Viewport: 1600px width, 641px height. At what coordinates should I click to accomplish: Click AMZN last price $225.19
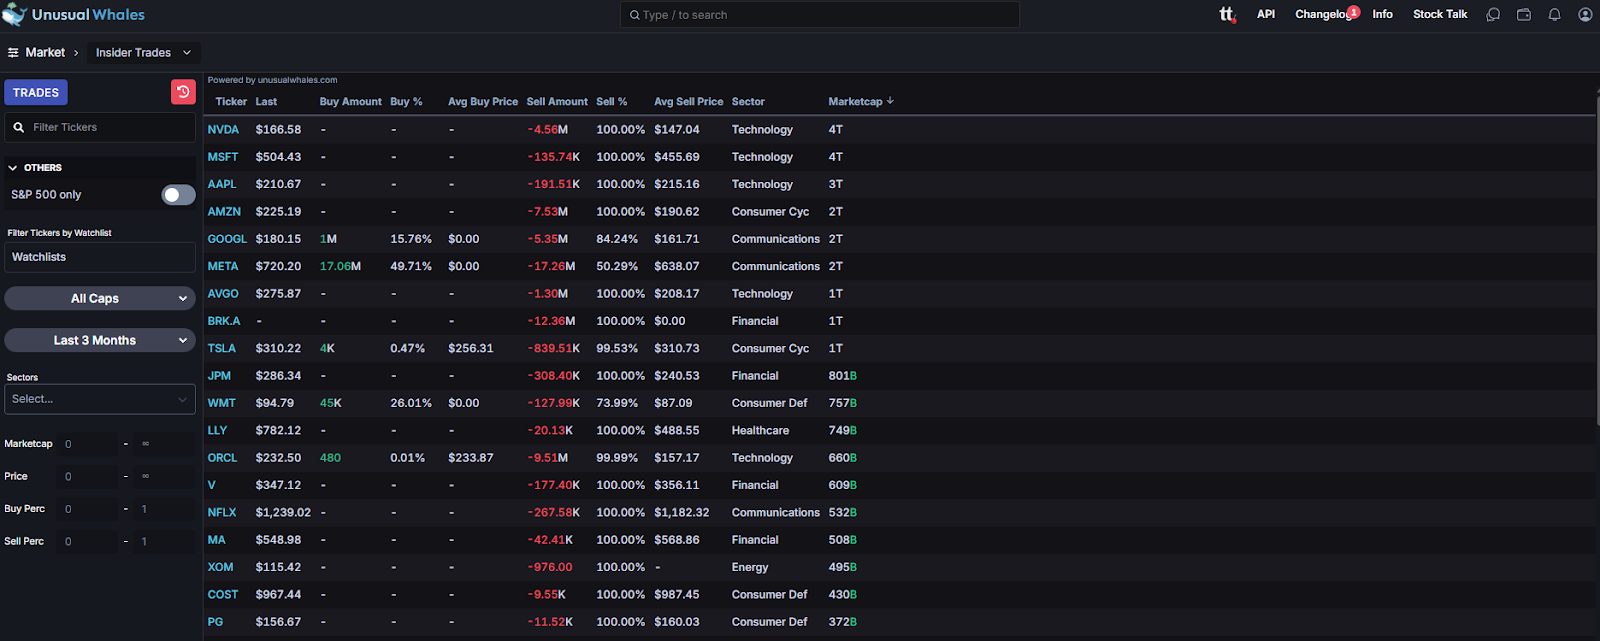pos(278,212)
